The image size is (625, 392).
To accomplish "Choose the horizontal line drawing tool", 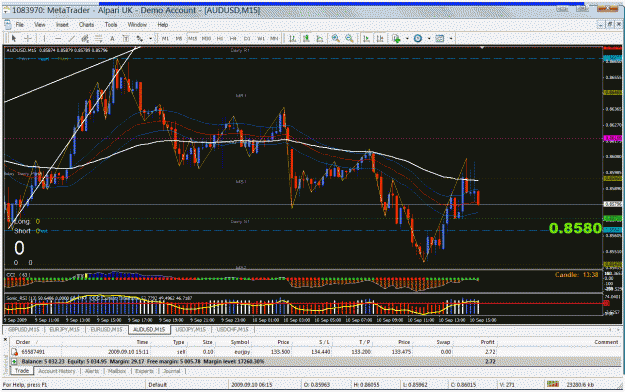I will [58, 38].
